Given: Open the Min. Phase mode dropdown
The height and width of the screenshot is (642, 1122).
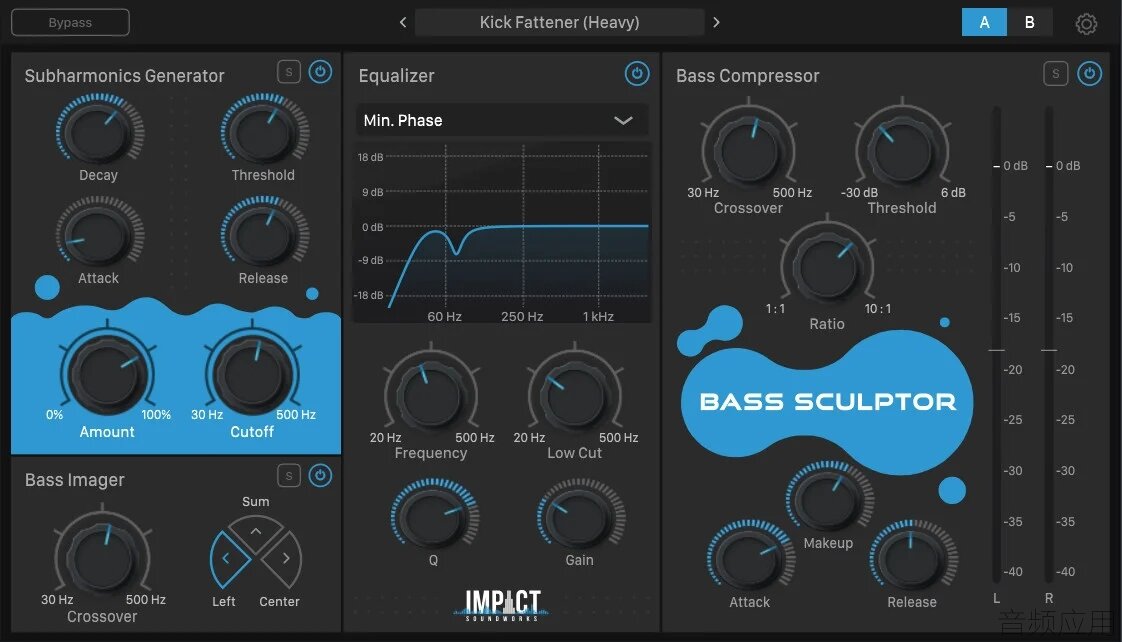Looking at the screenshot, I should click(x=502, y=120).
